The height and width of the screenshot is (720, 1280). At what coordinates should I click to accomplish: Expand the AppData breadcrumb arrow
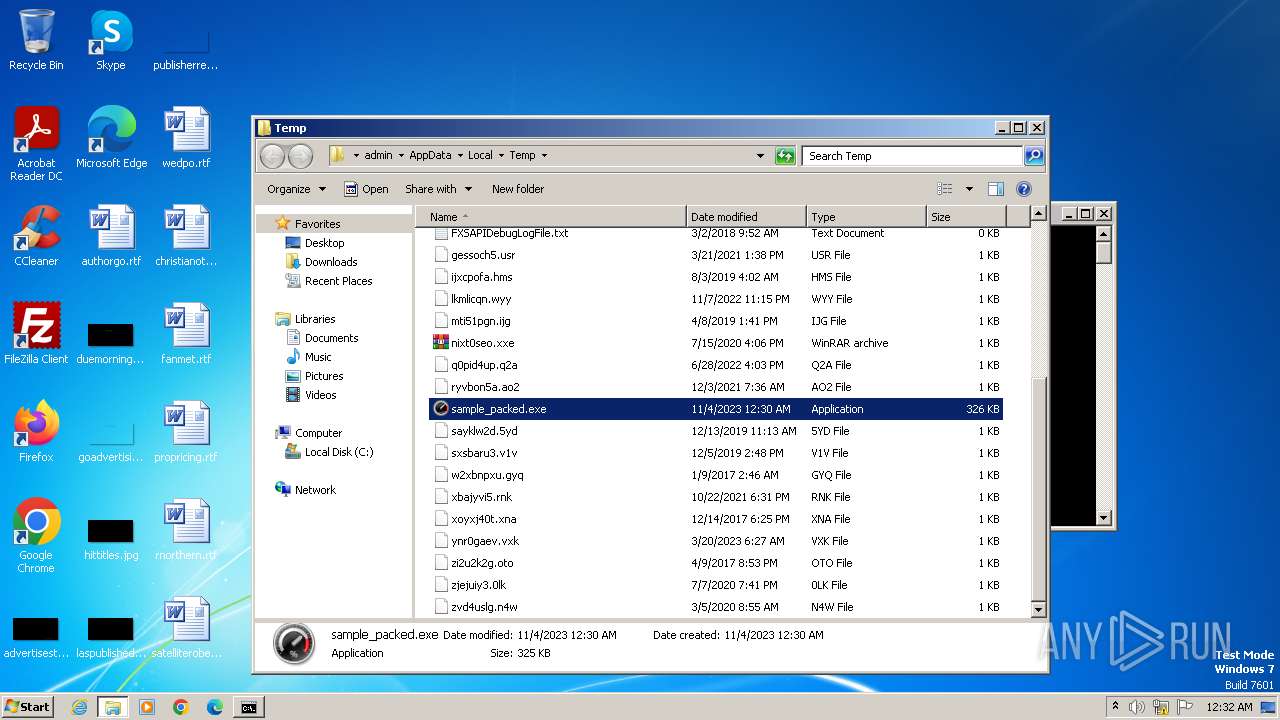459,156
